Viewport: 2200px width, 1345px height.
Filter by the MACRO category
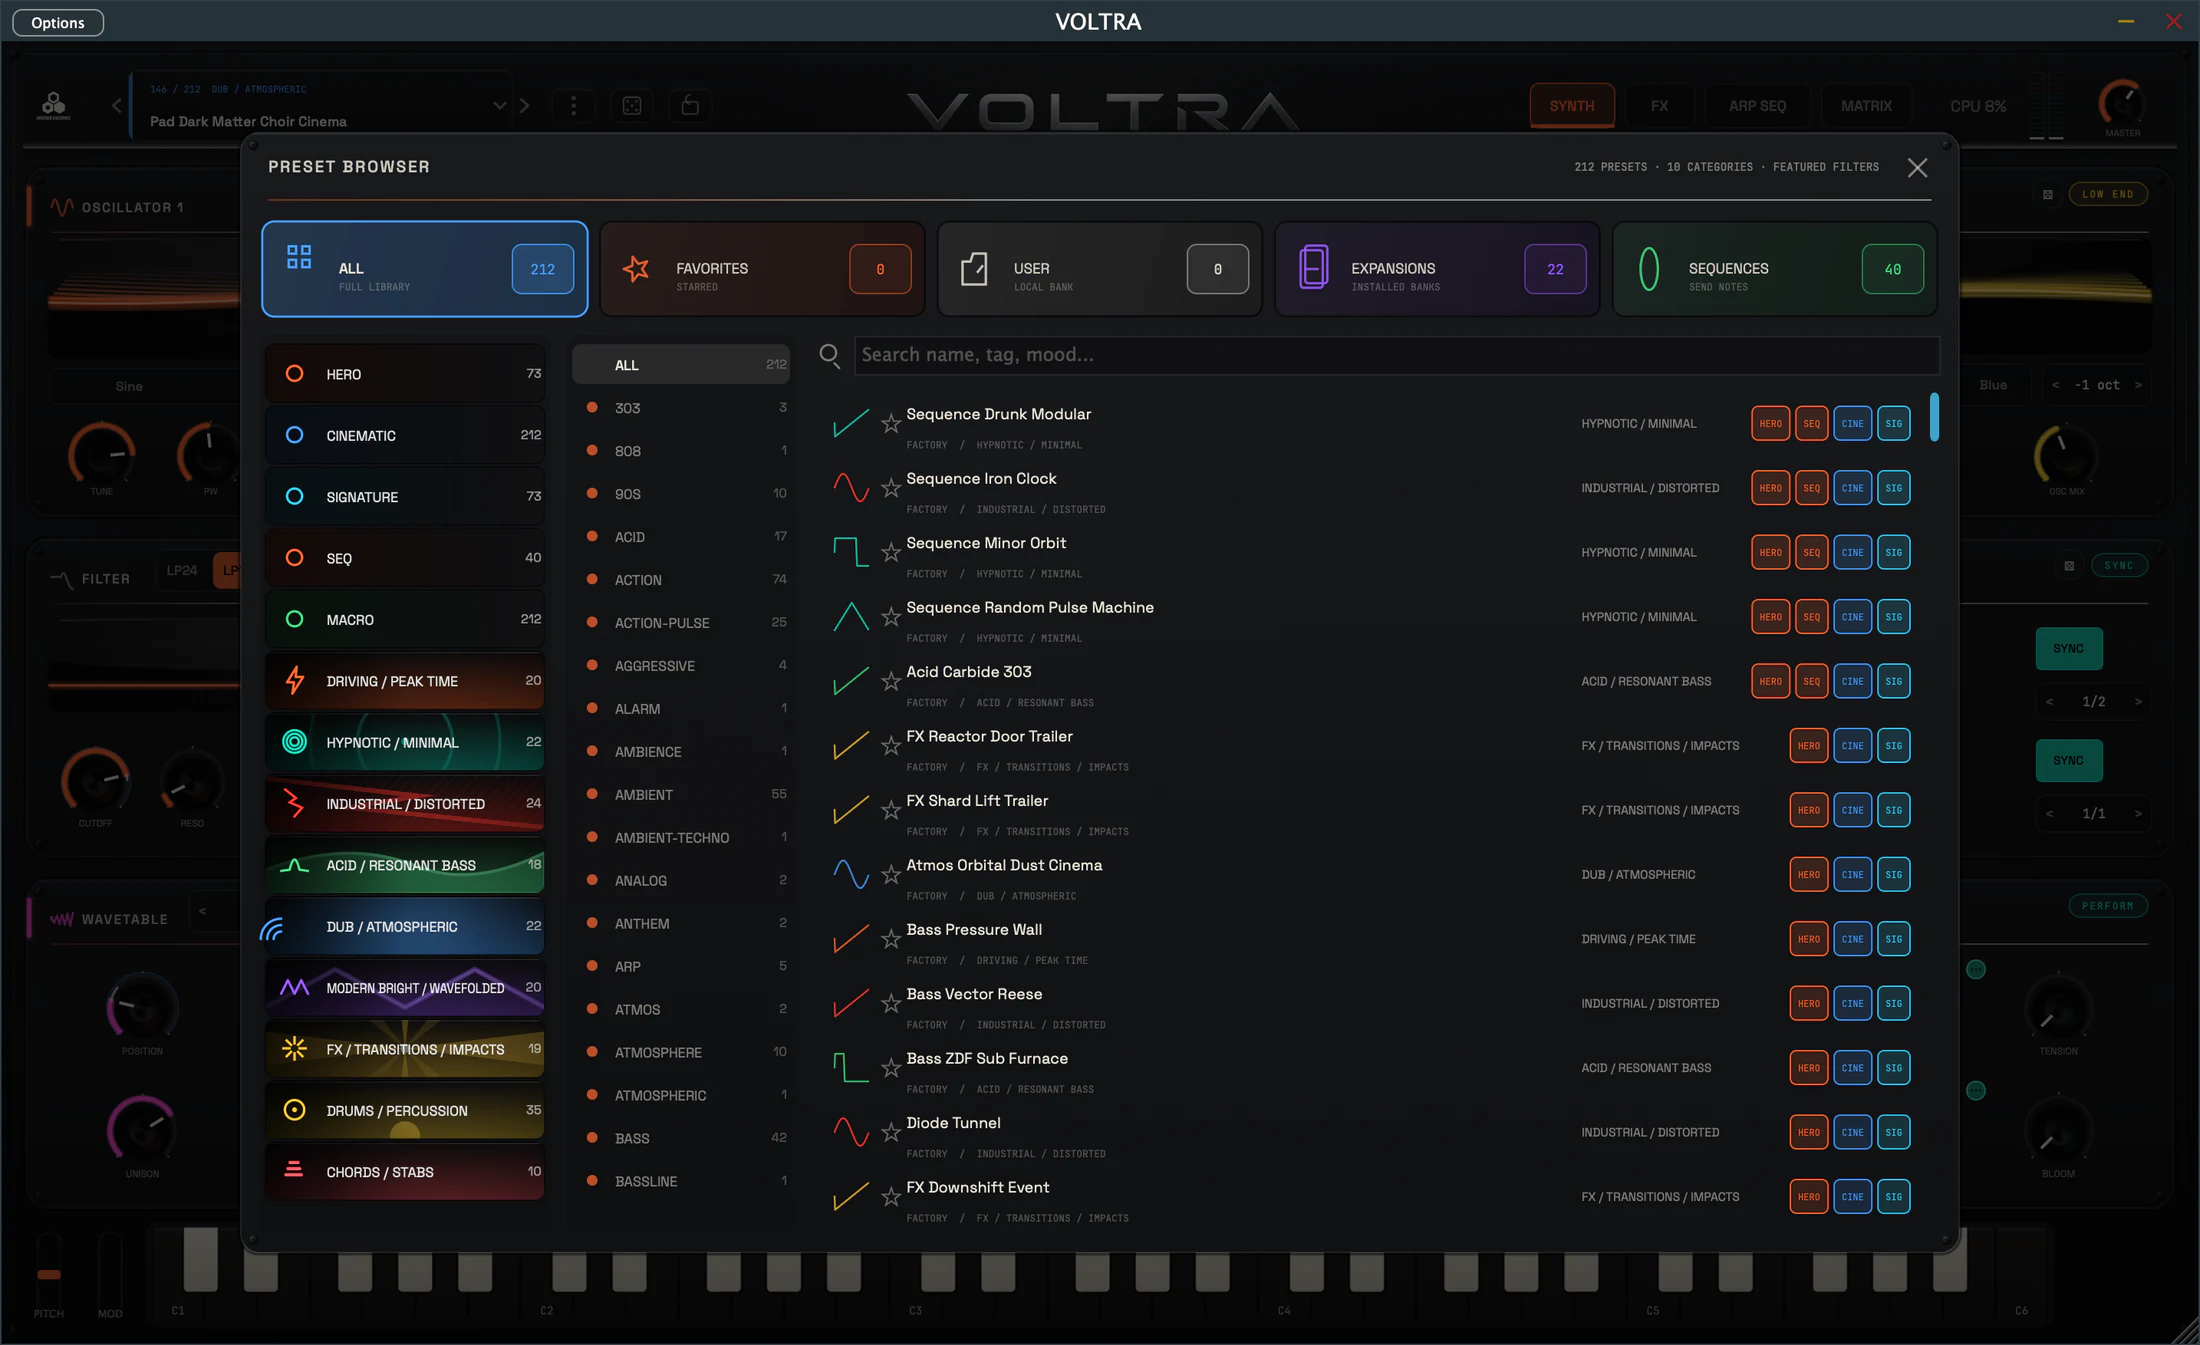[x=405, y=620]
